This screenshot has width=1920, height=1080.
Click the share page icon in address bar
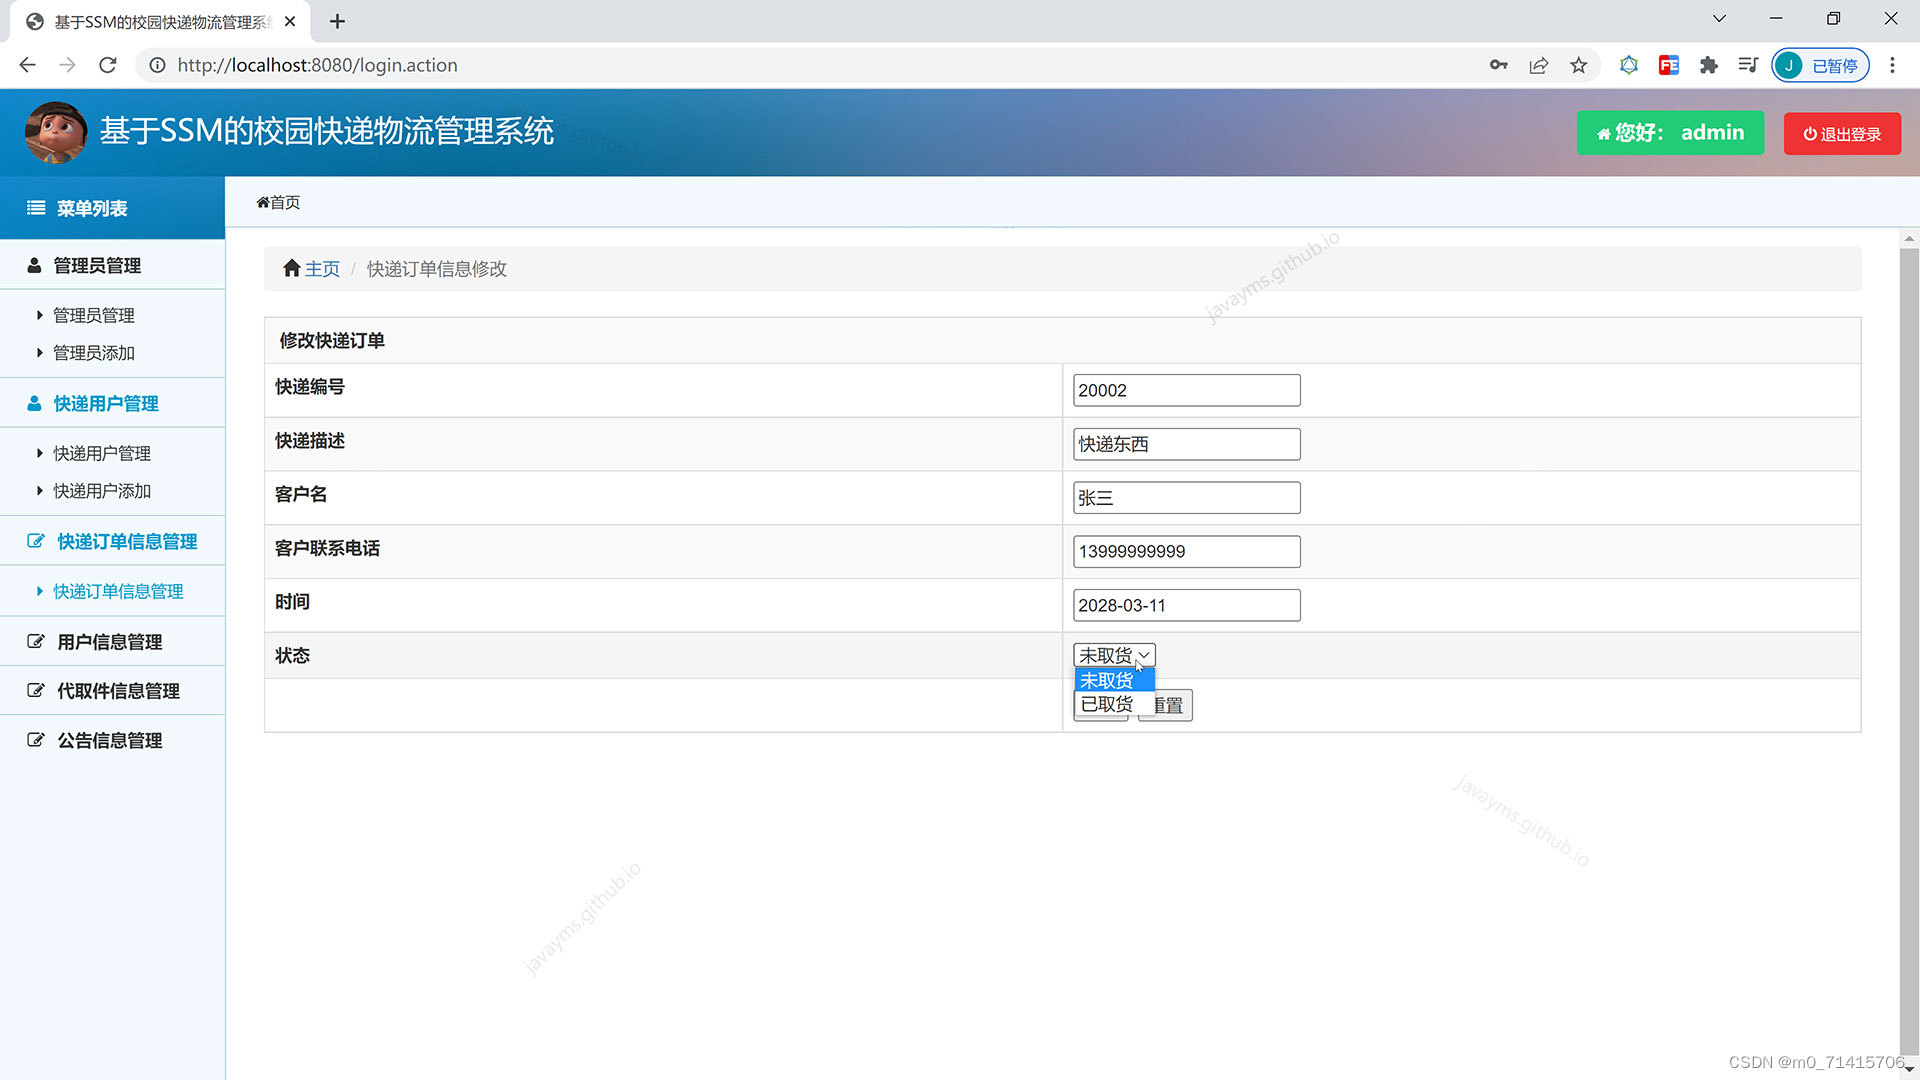pyautogui.click(x=1538, y=66)
